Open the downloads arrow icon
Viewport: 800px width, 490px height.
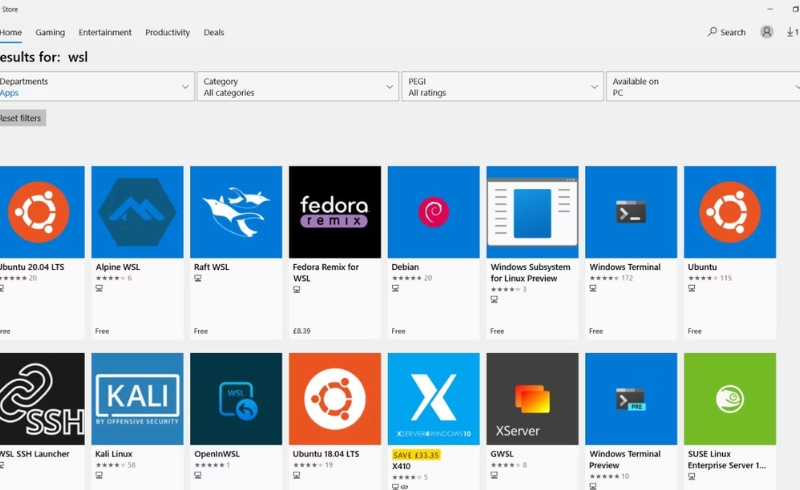tap(792, 32)
